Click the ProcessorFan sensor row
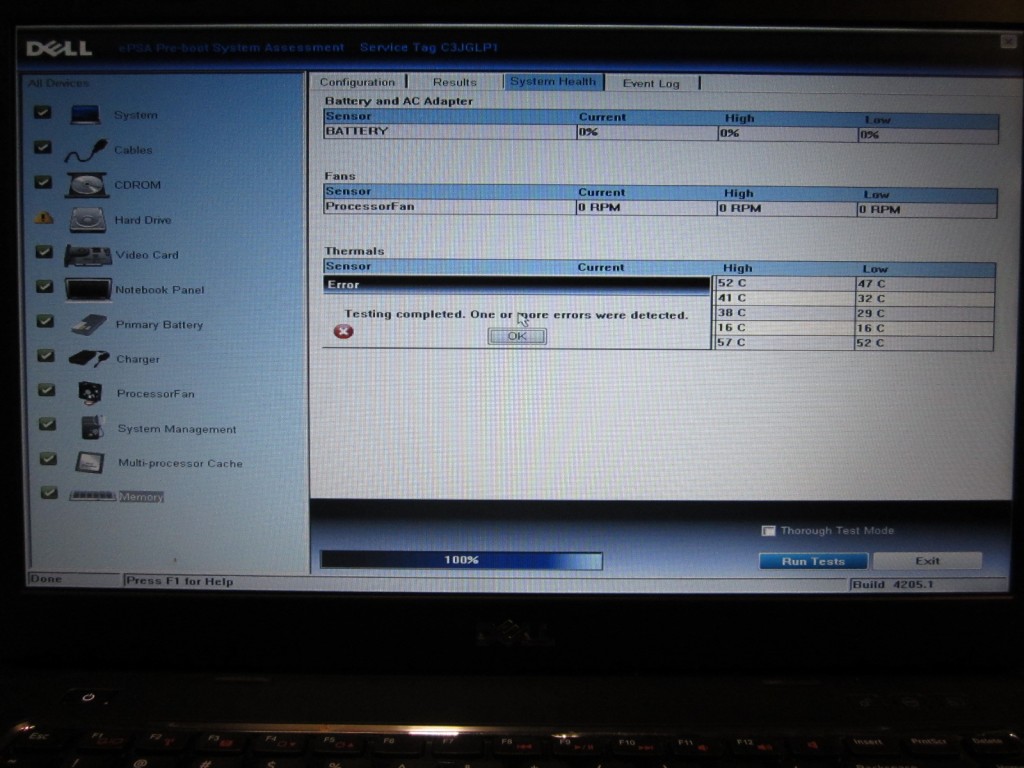This screenshot has width=1024, height=768. tap(660, 208)
